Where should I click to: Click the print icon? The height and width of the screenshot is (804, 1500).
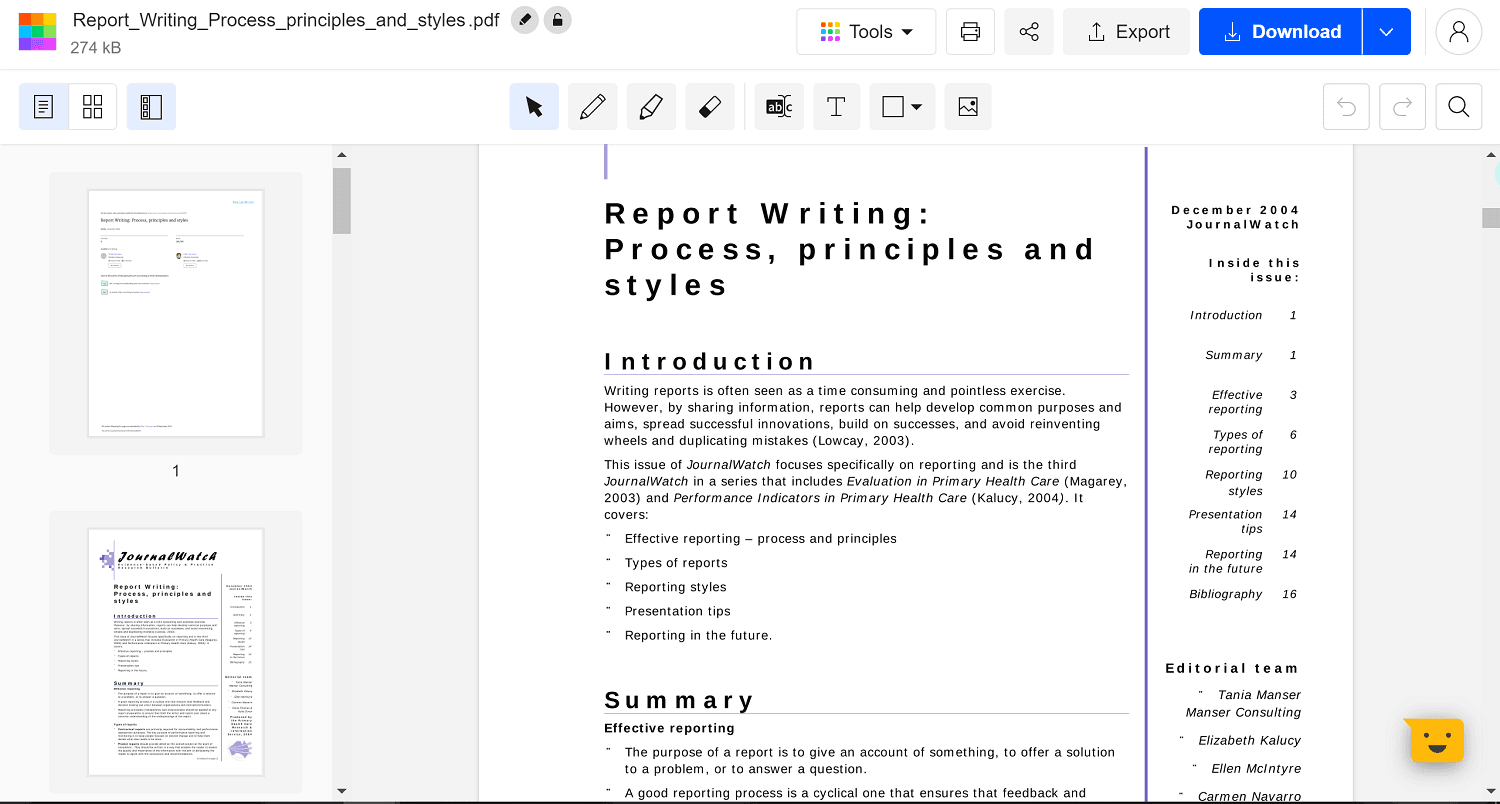[x=970, y=32]
